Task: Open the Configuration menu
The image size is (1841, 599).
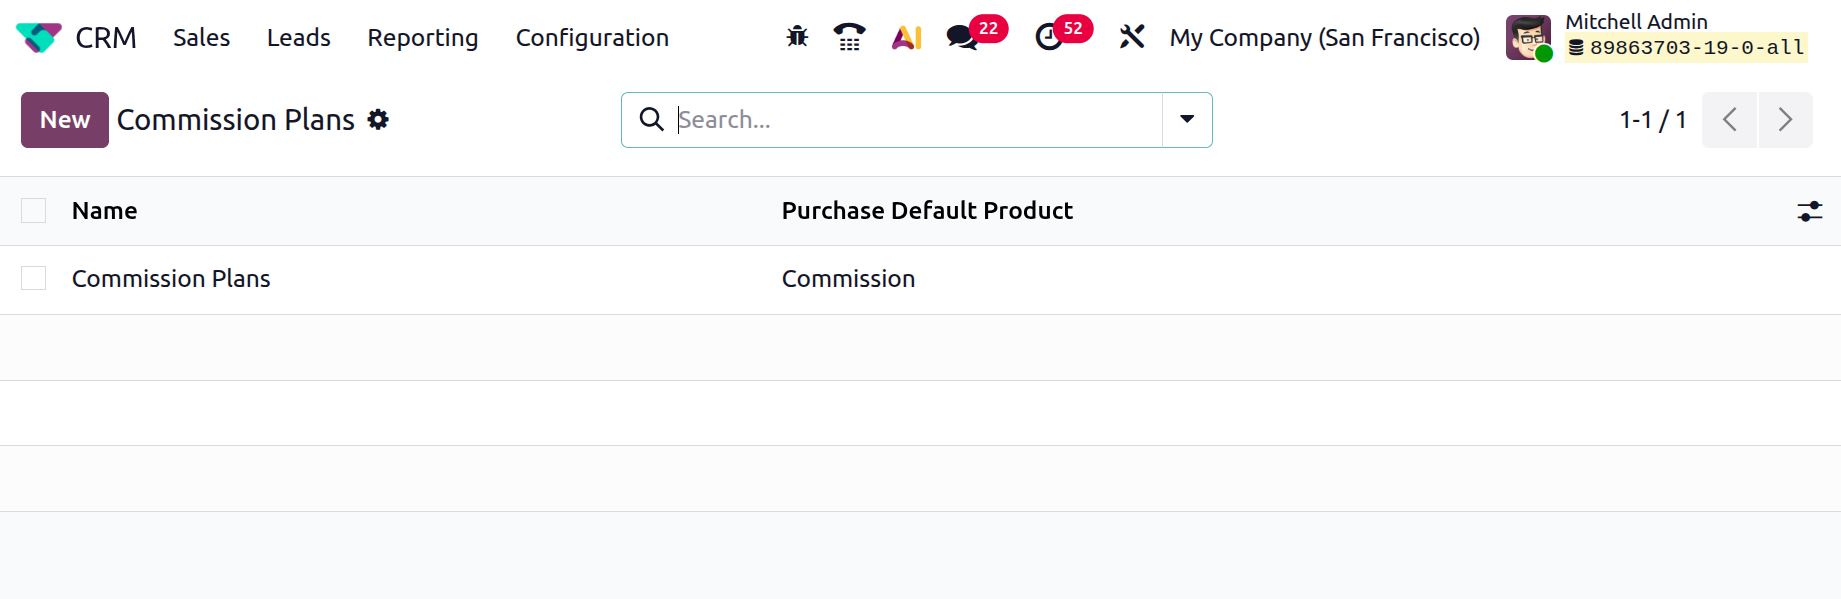Action: [592, 38]
